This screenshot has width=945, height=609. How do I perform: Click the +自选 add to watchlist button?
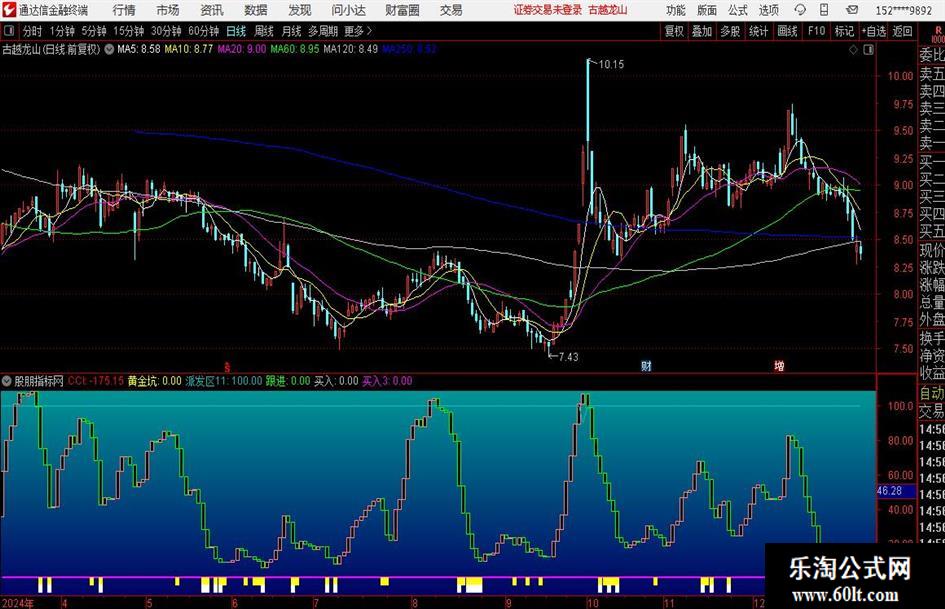click(874, 31)
